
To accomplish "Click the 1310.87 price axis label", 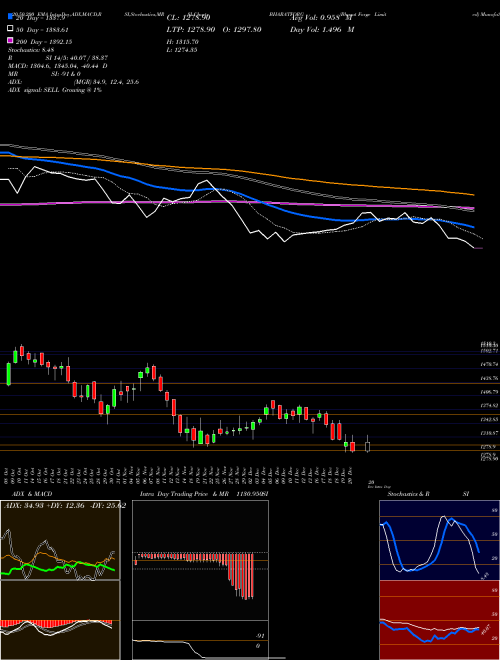I will 490,433.
